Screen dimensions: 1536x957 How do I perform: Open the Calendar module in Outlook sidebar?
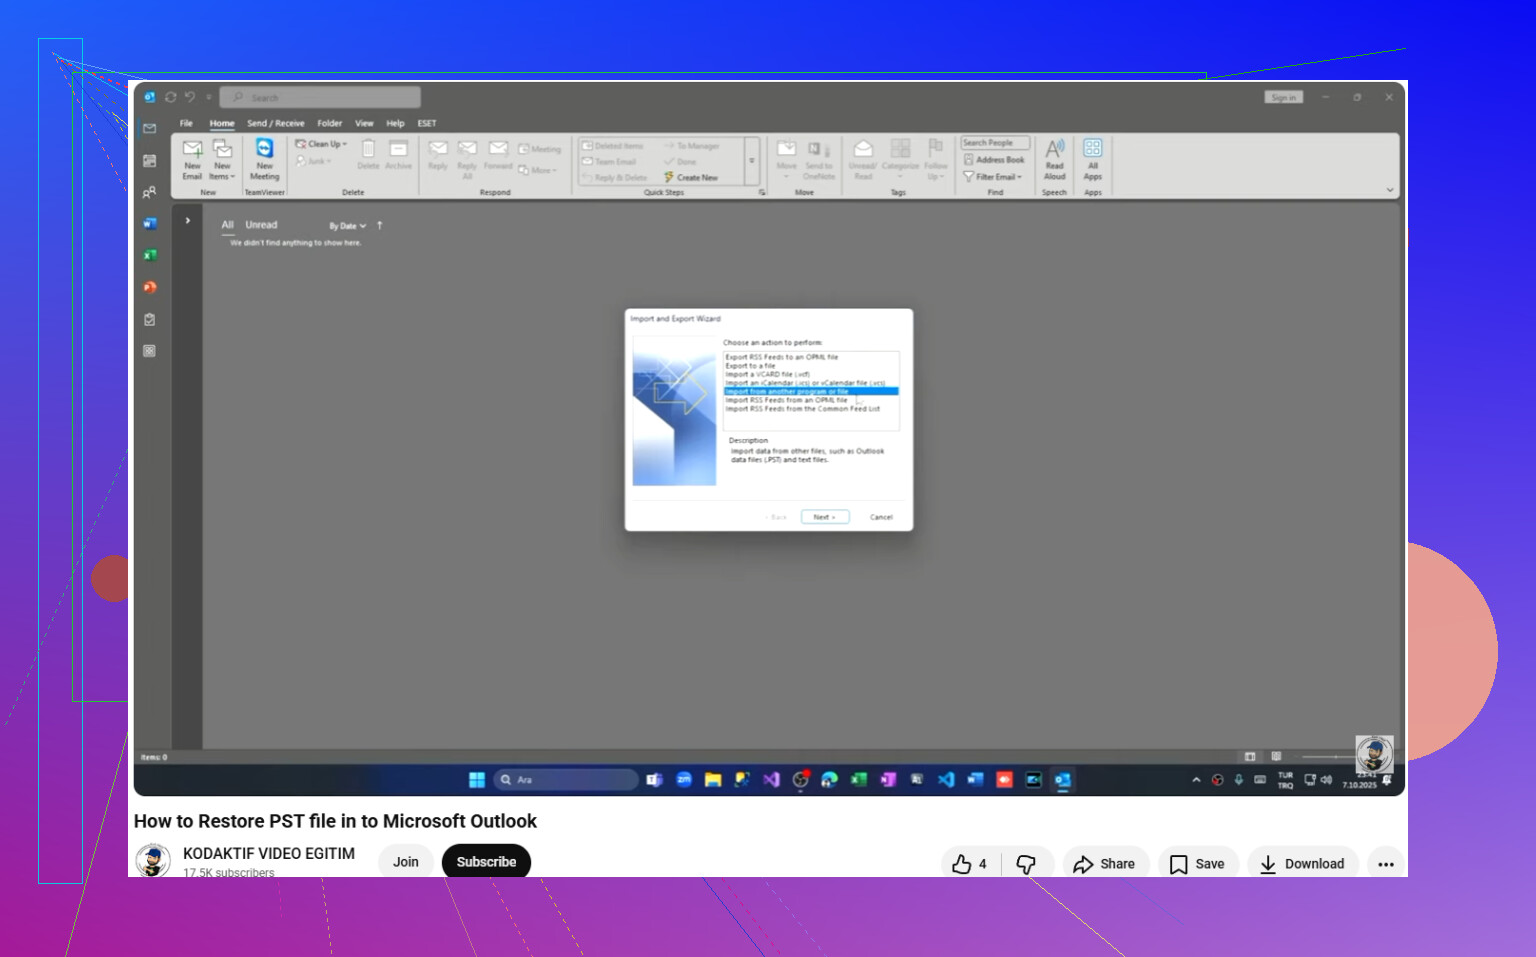(x=149, y=160)
